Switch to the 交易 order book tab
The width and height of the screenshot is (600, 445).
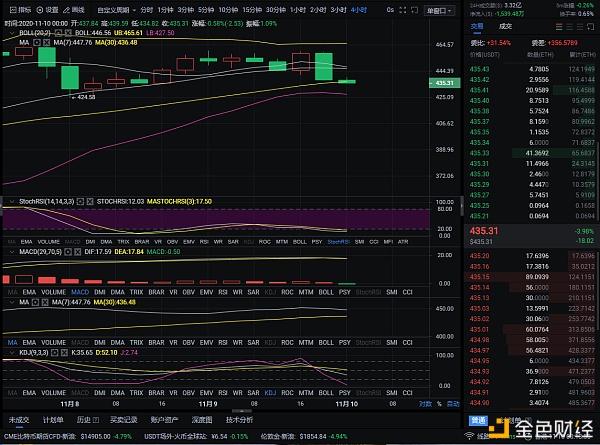click(x=477, y=26)
